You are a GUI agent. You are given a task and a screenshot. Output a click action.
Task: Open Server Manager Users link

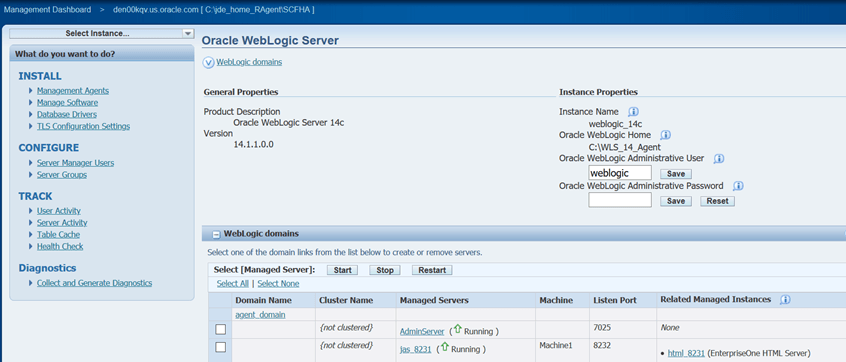[x=76, y=162]
